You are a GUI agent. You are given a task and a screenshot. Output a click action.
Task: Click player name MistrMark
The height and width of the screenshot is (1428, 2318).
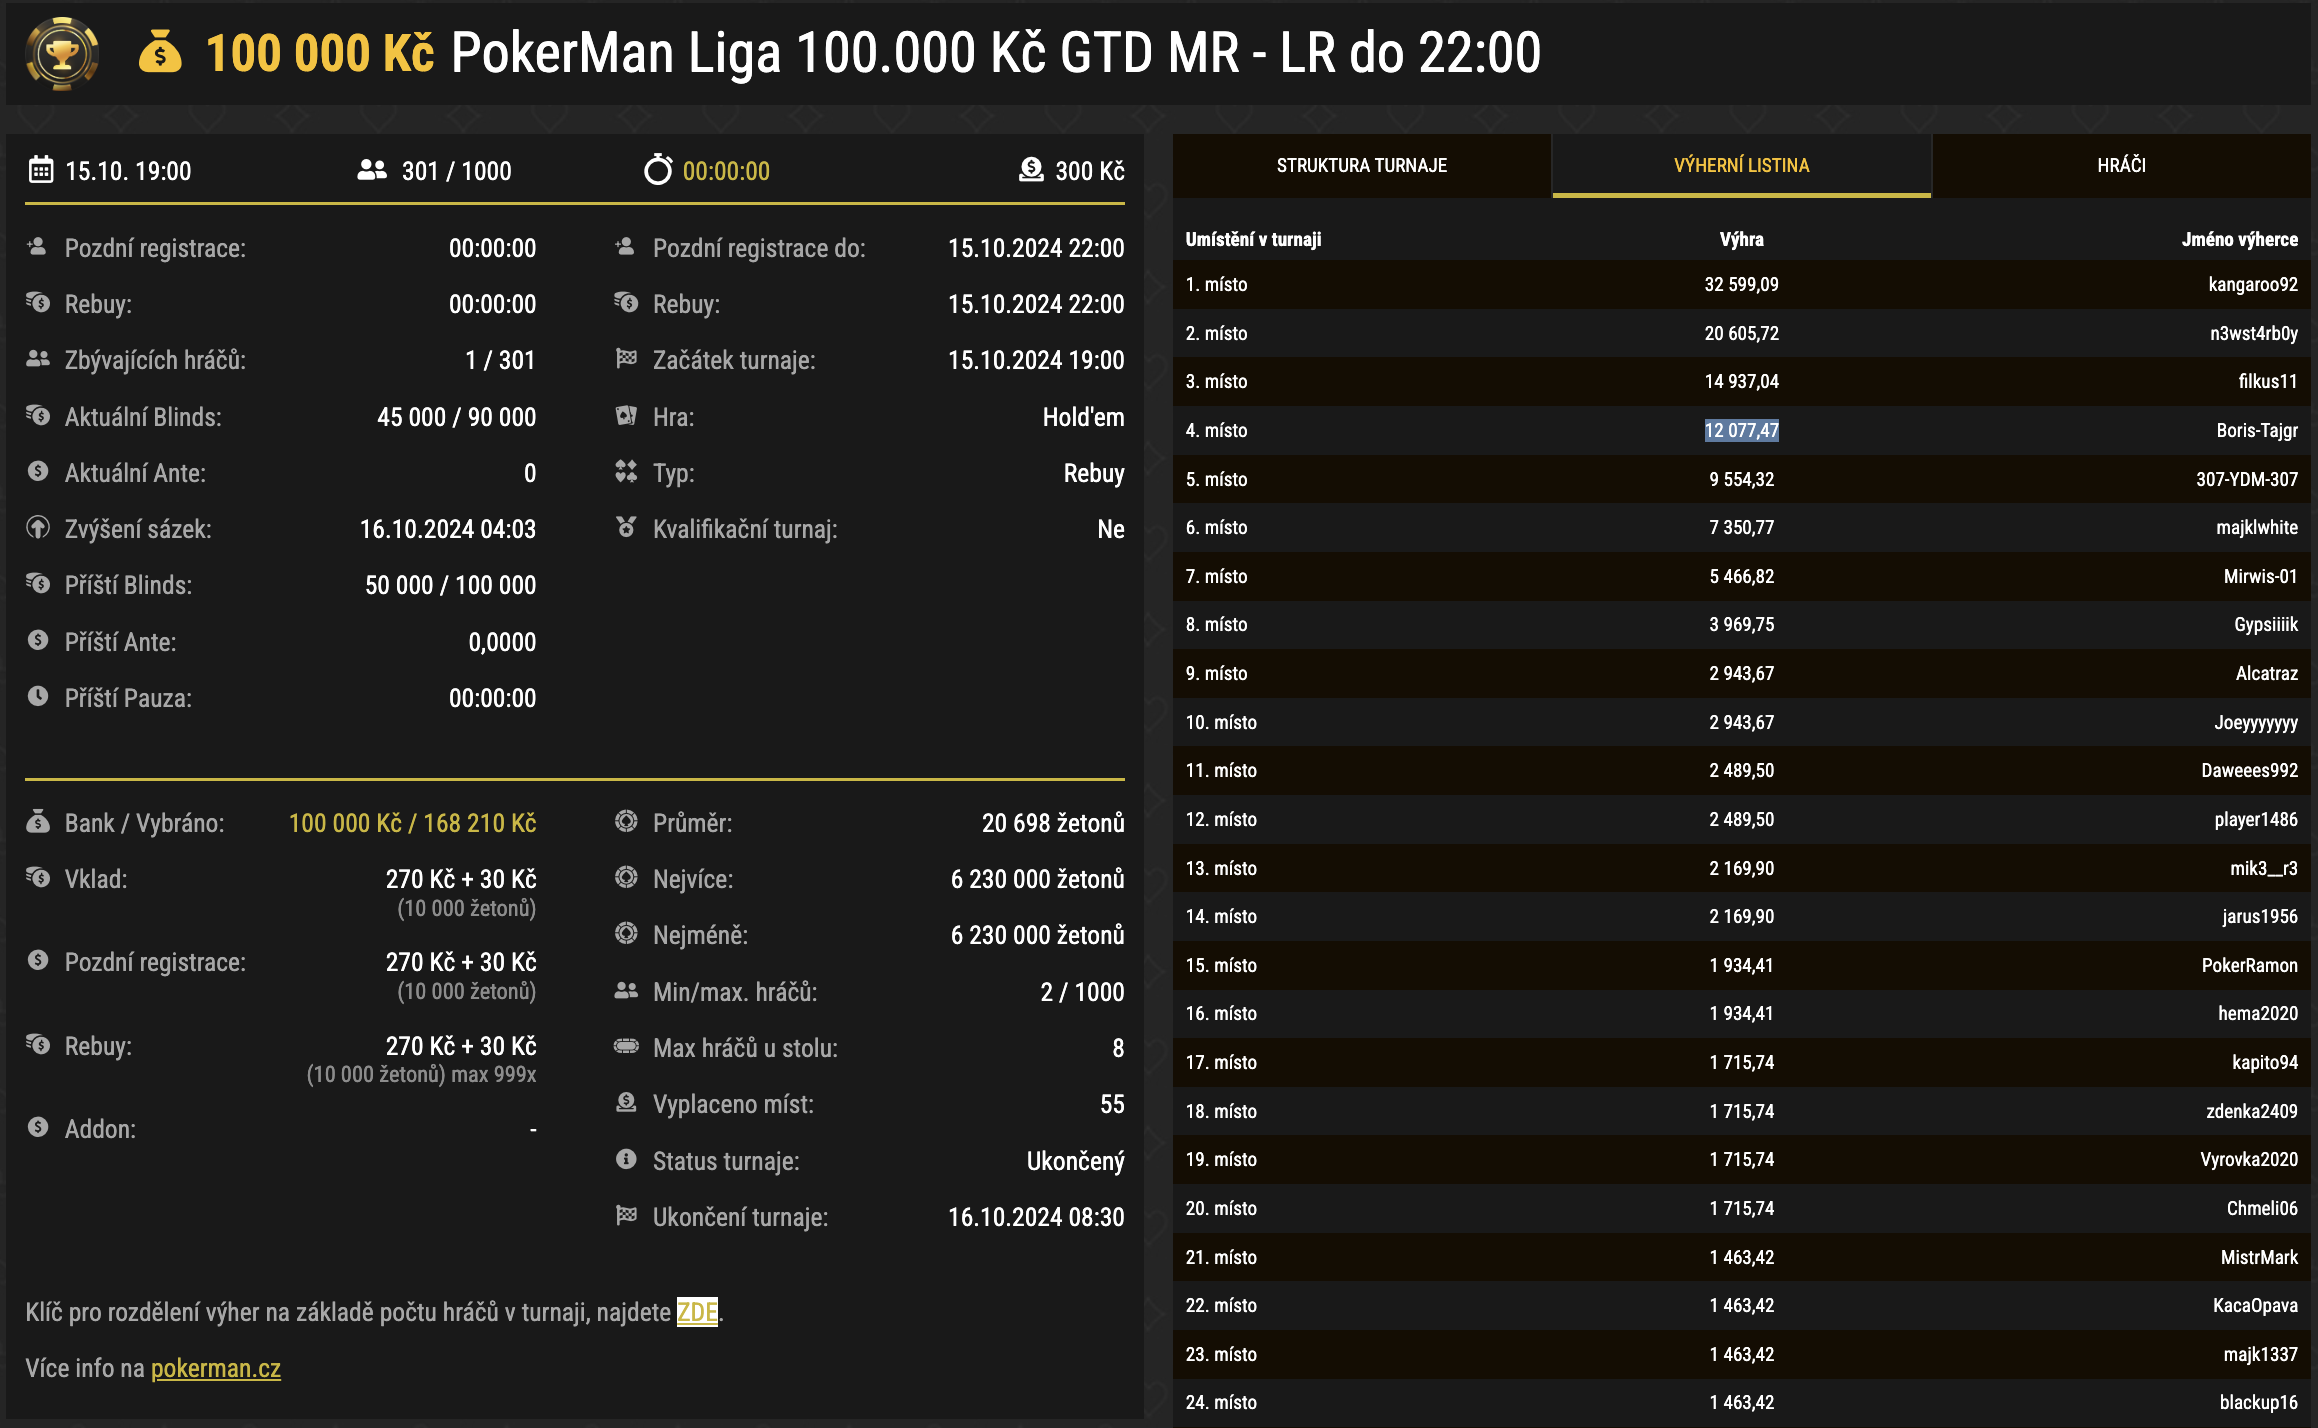[2260, 1257]
